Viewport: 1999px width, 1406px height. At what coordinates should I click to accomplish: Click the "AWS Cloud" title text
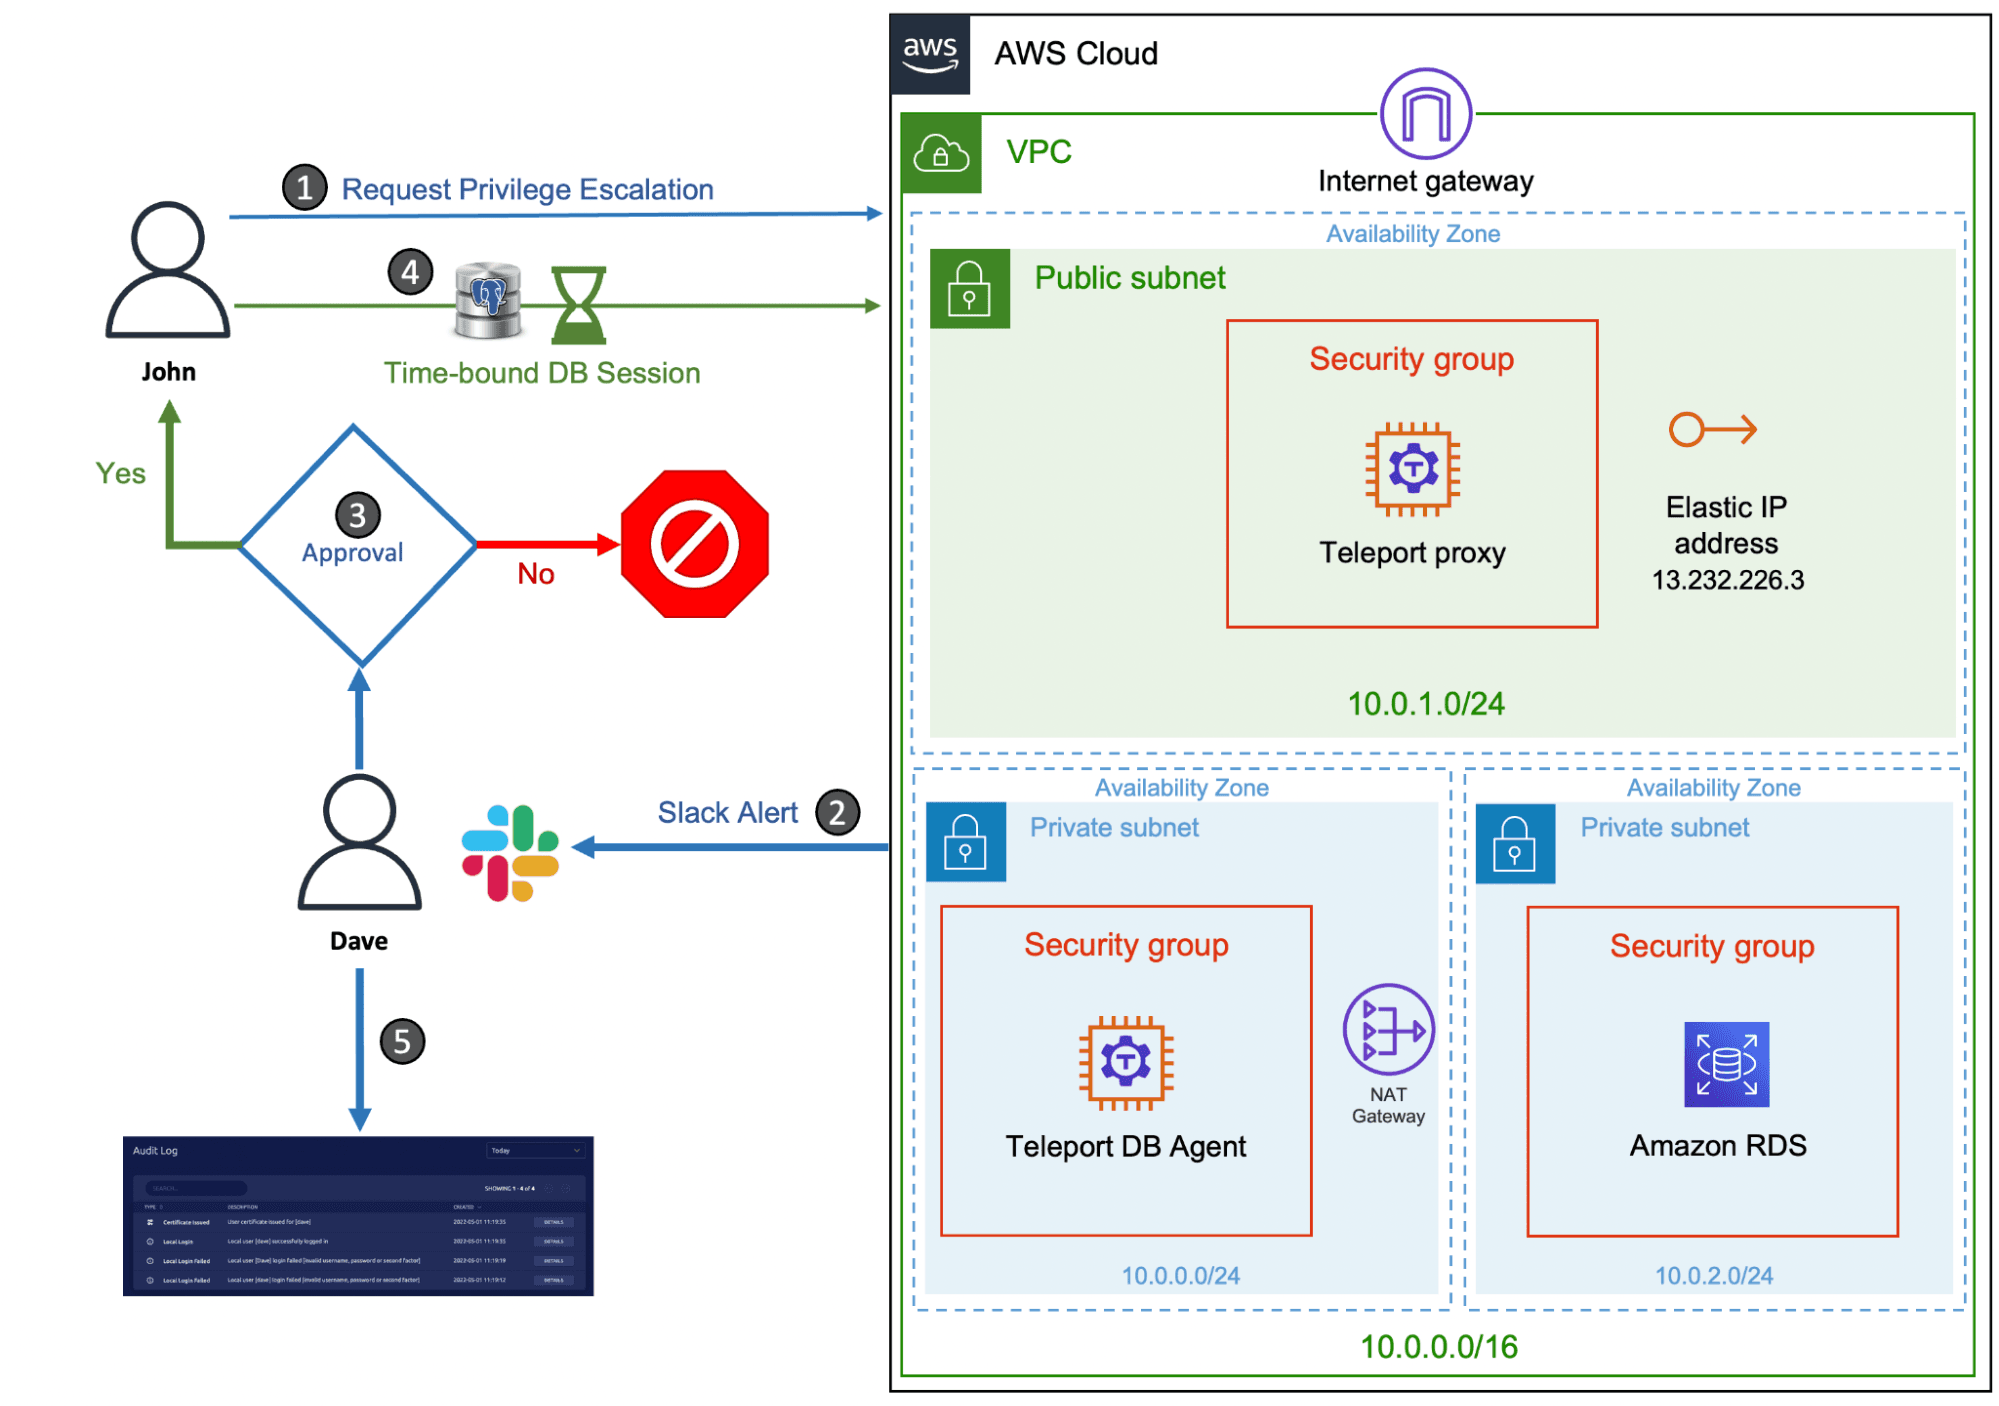tap(1075, 54)
